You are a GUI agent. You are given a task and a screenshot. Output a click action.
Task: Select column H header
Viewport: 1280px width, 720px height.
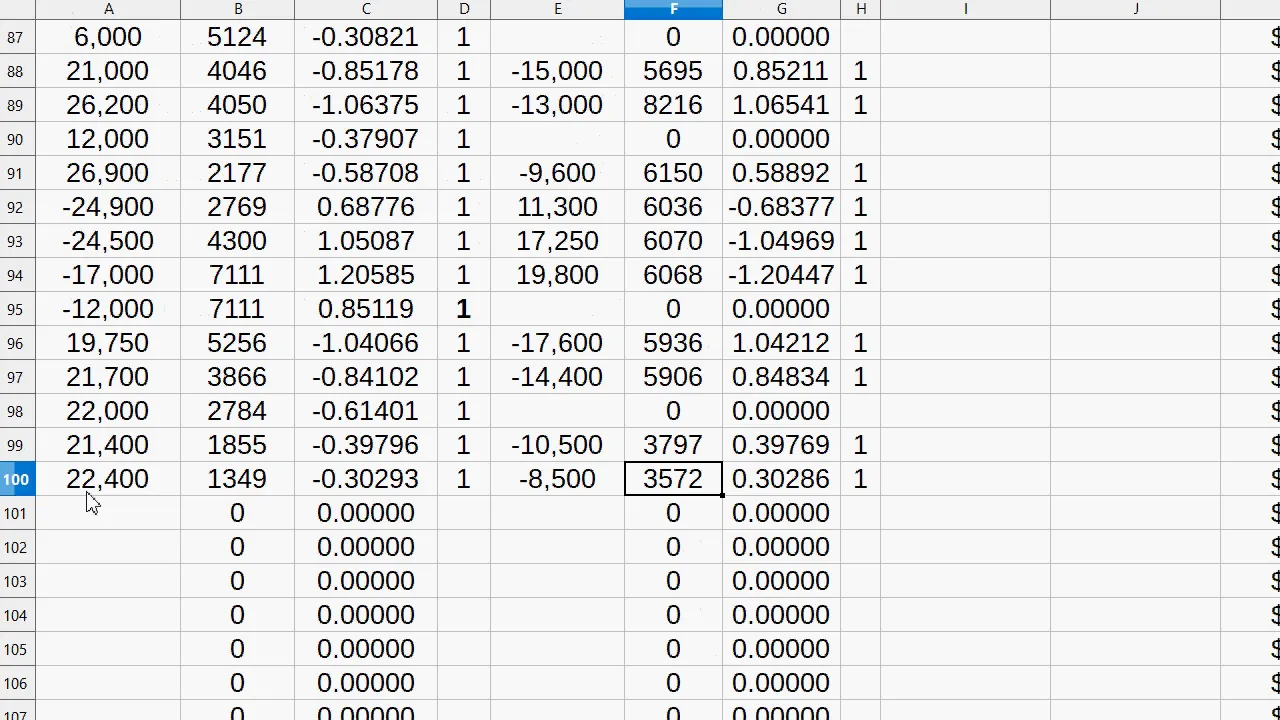coord(860,9)
